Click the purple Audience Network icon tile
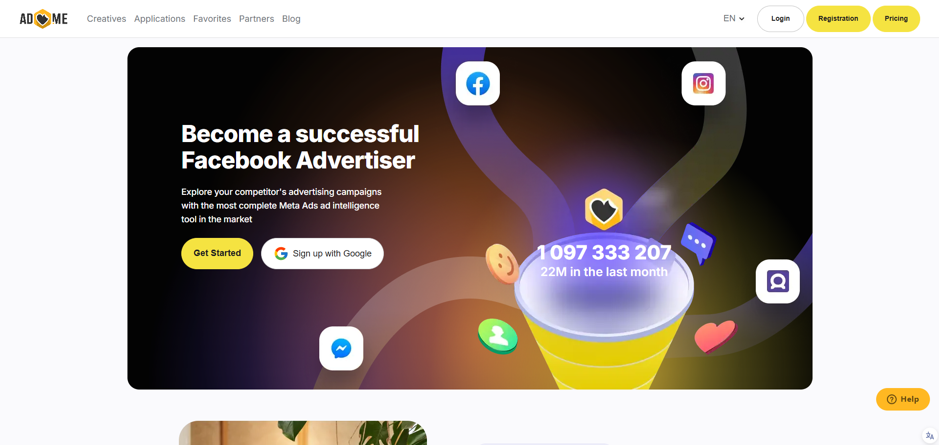Image resolution: width=939 pixels, height=445 pixels. click(777, 281)
